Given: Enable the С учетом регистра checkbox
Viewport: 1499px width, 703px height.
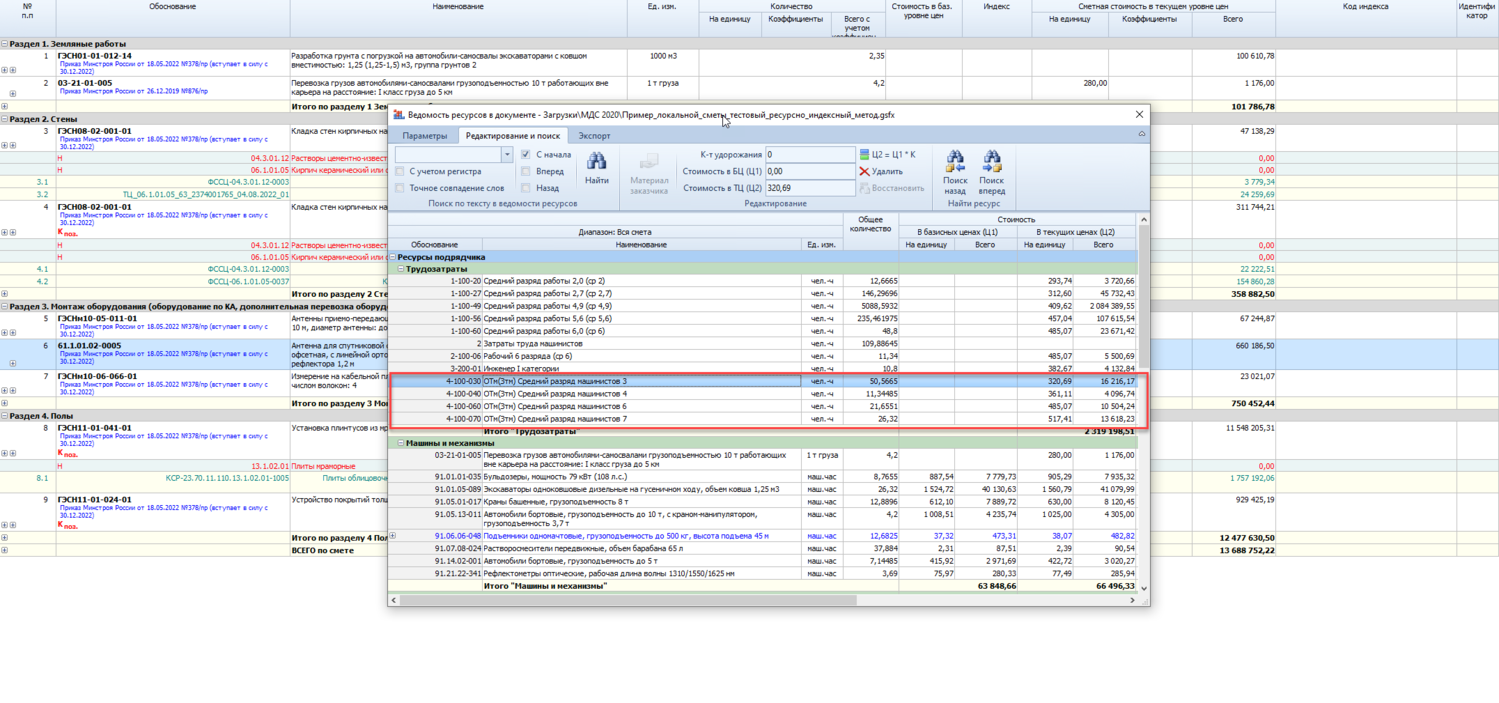Looking at the screenshot, I should [400, 172].
